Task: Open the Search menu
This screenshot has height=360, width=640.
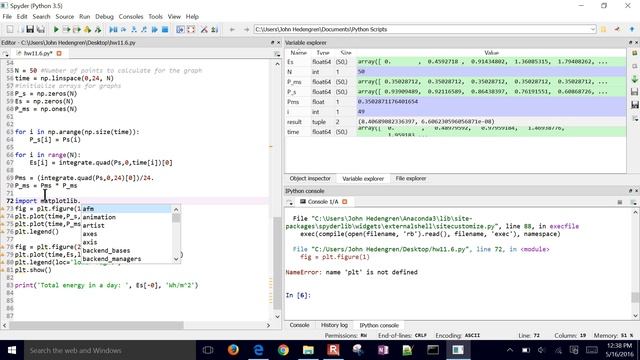Action: (41, 17)
